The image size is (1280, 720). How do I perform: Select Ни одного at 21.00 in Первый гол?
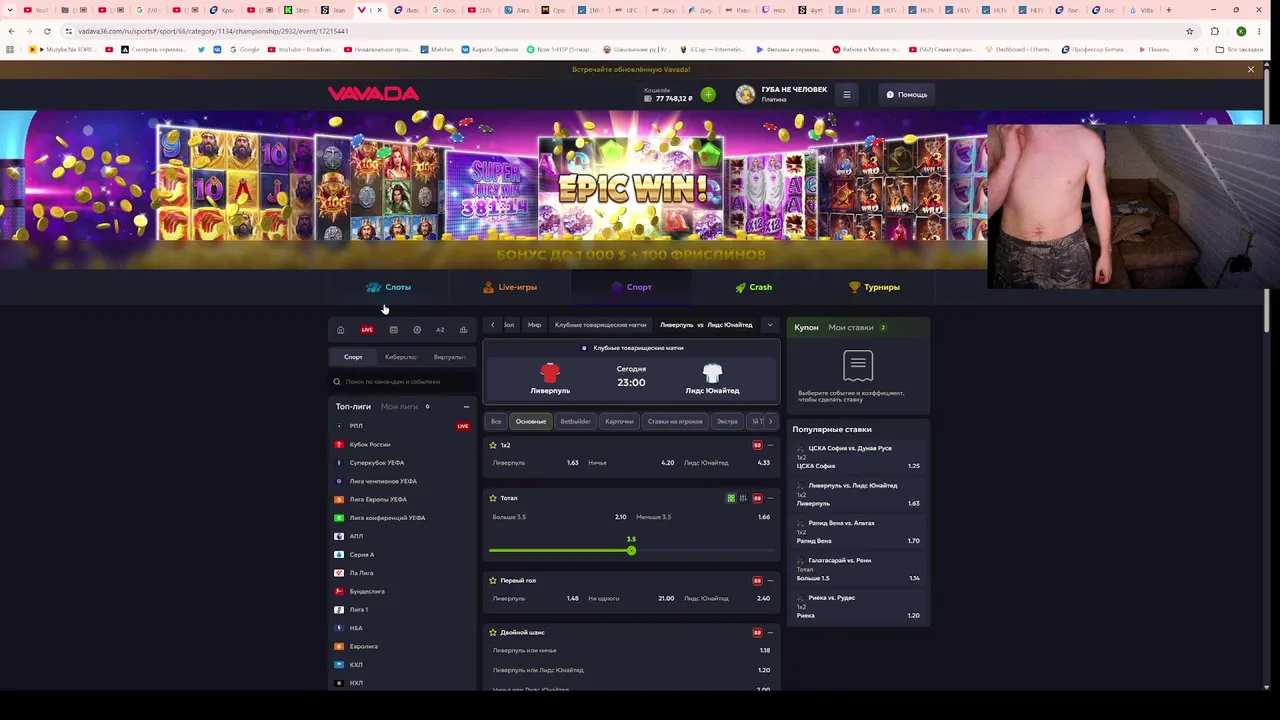(x=631, y=598)
